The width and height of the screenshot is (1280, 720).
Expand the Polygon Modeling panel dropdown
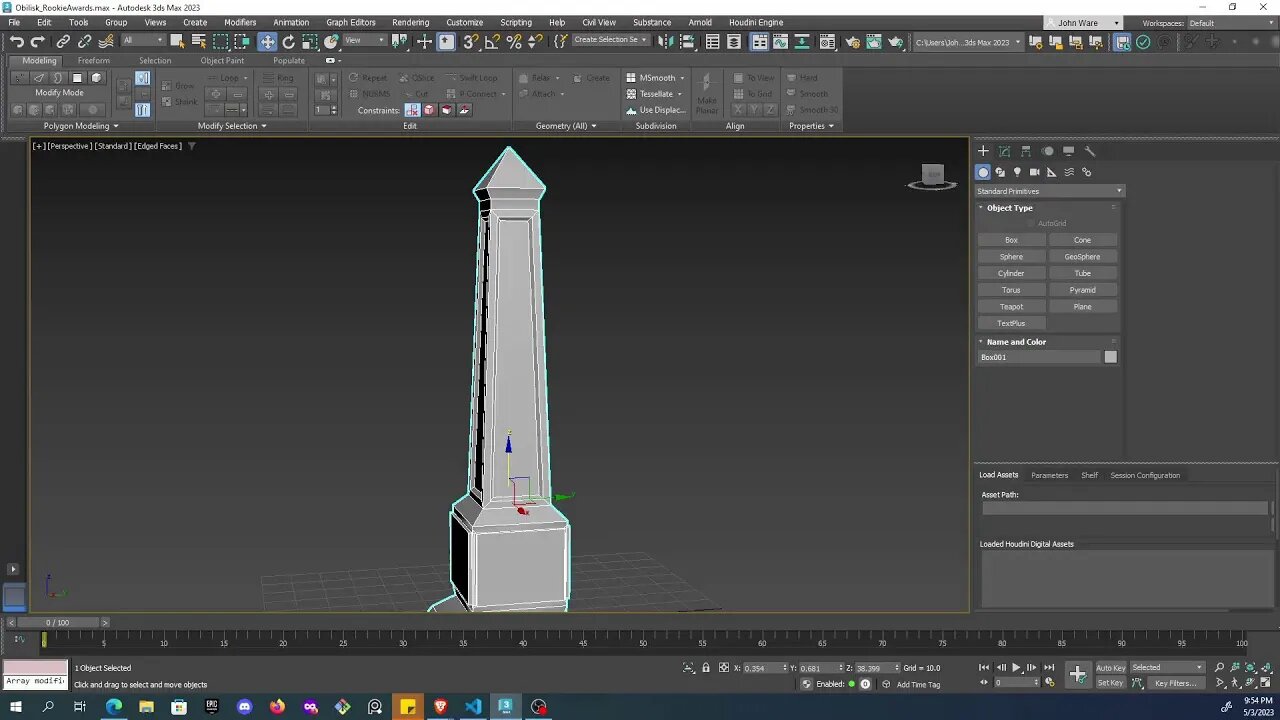tap(81, 126)
